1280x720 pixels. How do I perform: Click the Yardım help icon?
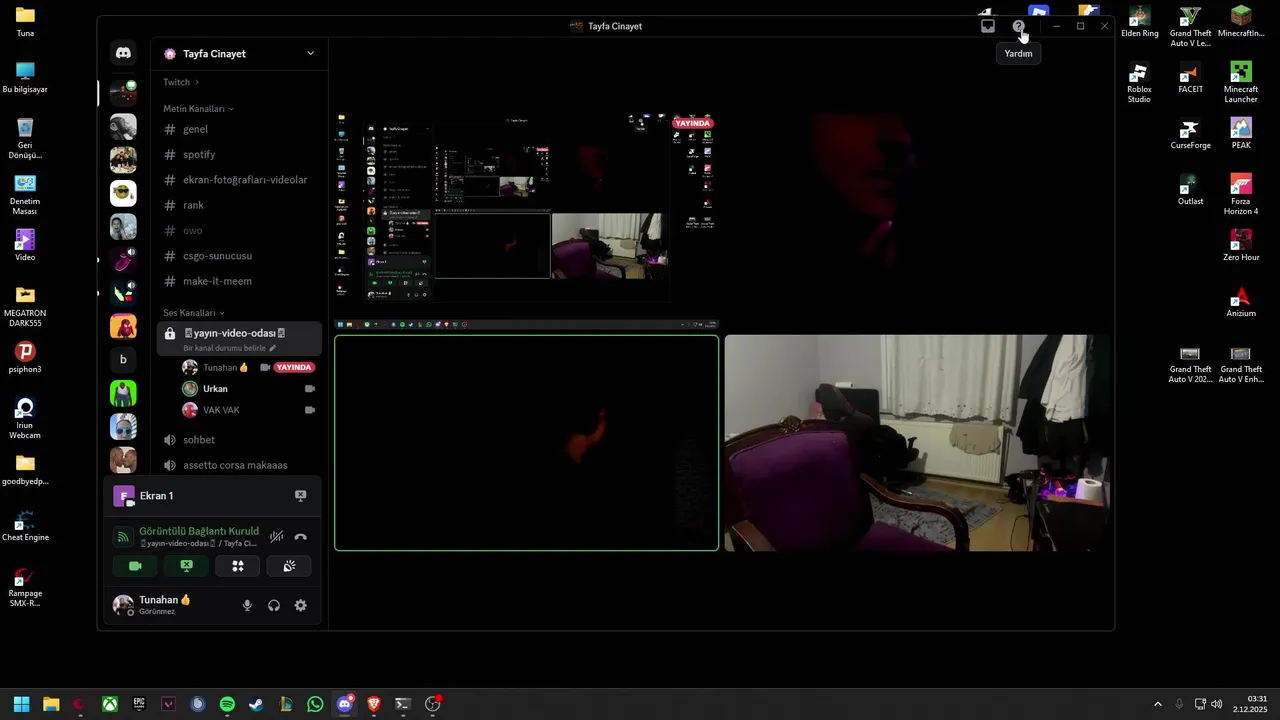pyautogui.click(x=1018, y=26)
